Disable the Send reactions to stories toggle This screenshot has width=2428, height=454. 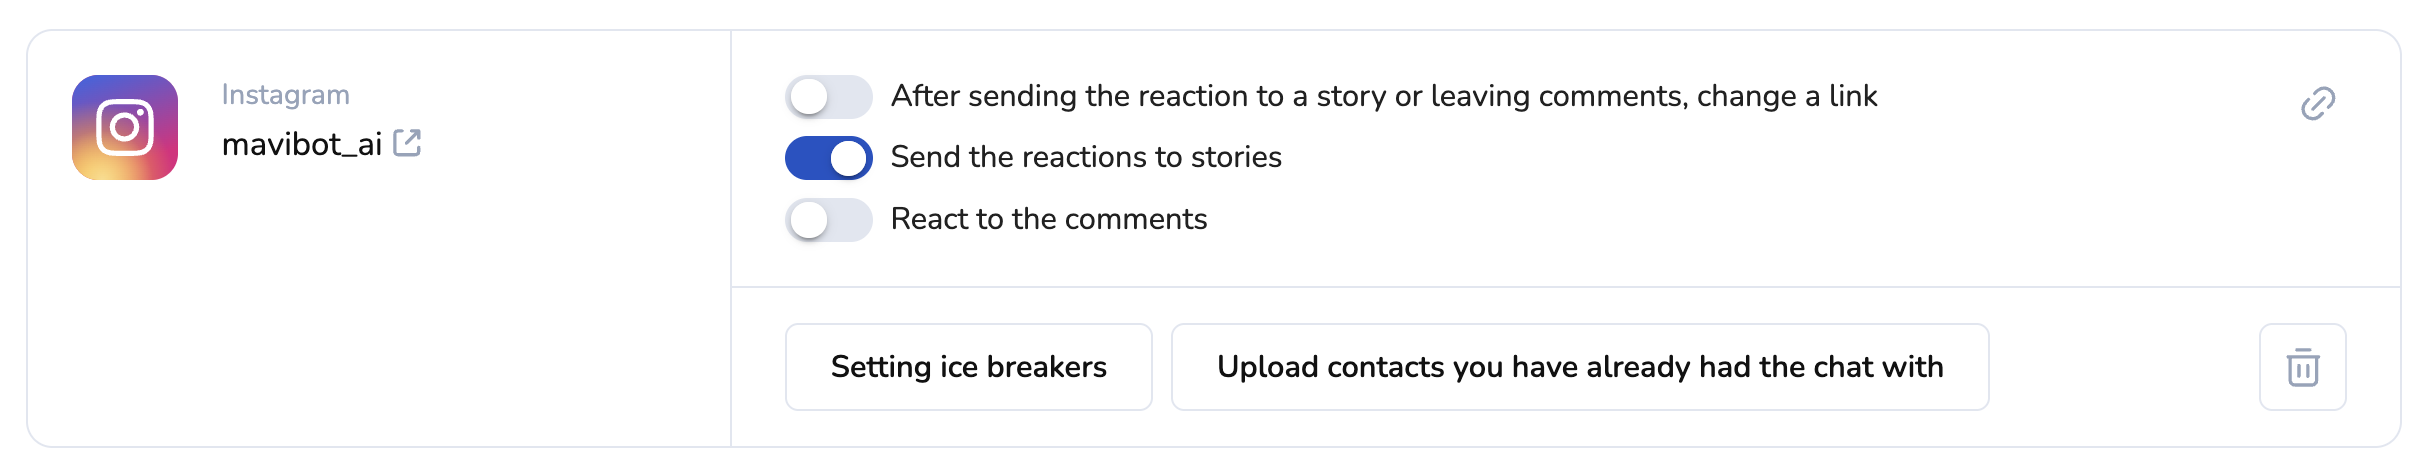coord(828,158)
